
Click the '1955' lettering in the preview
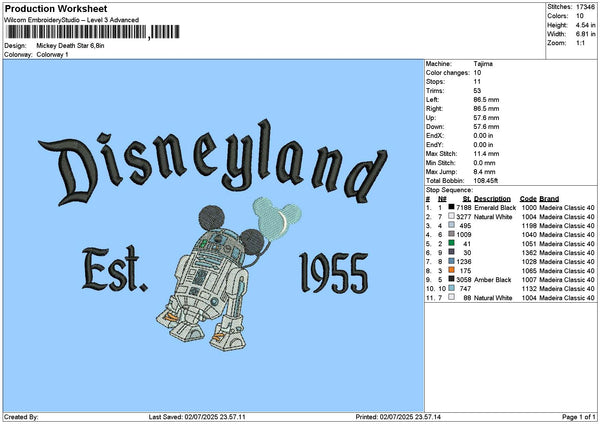pyautogui.click(x=334, y=273)
